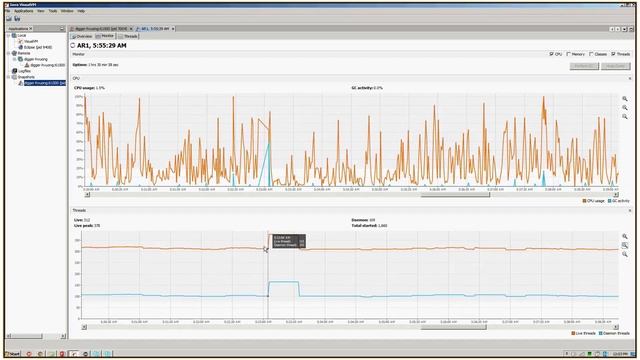Open the Monitor subtab
Screen dimensions: 640x360
[105, 36]
